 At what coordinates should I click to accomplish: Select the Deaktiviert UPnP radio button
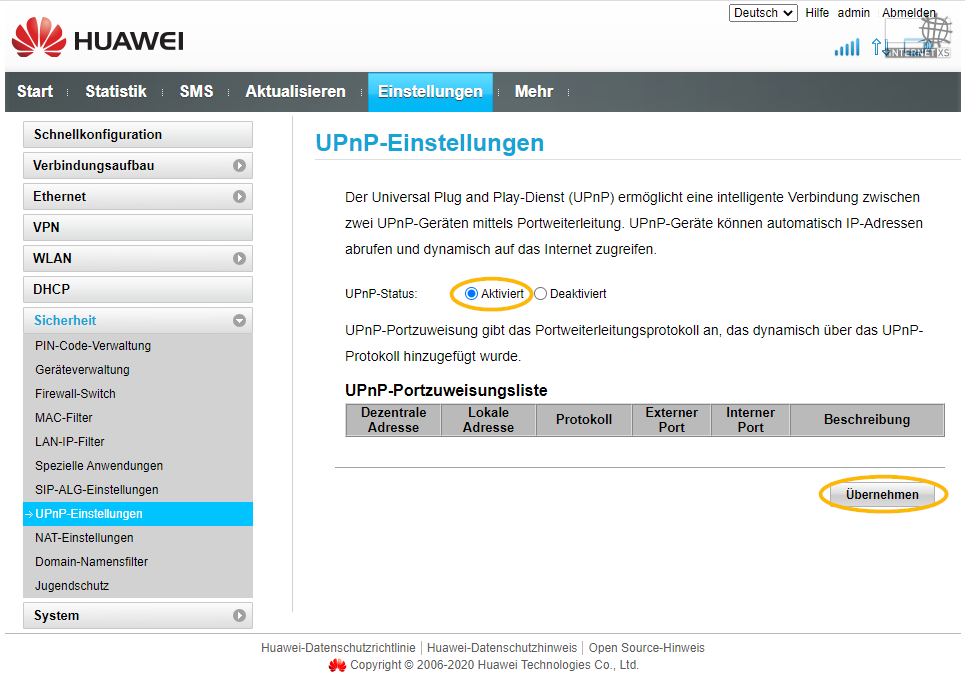[540, 294]
